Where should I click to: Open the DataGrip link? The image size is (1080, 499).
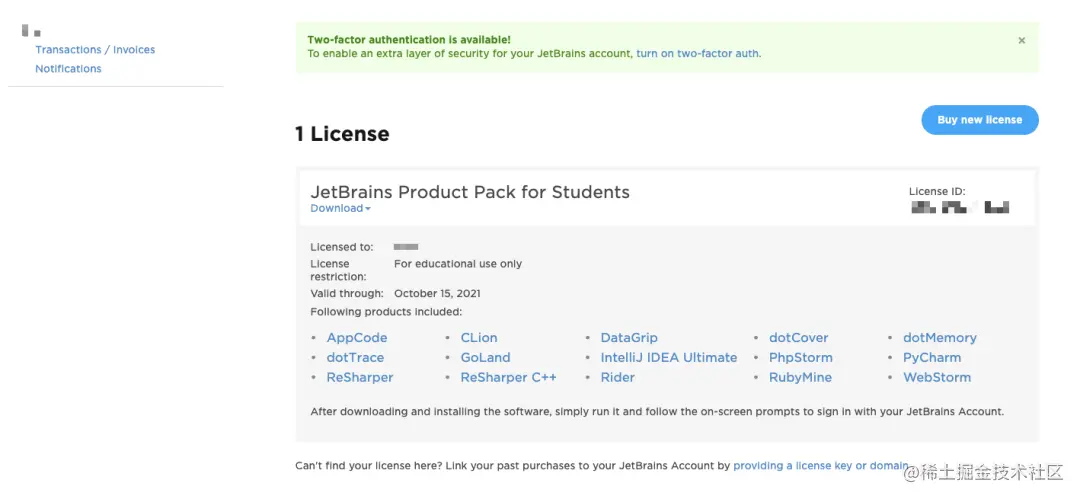click(x=628, y=338)
